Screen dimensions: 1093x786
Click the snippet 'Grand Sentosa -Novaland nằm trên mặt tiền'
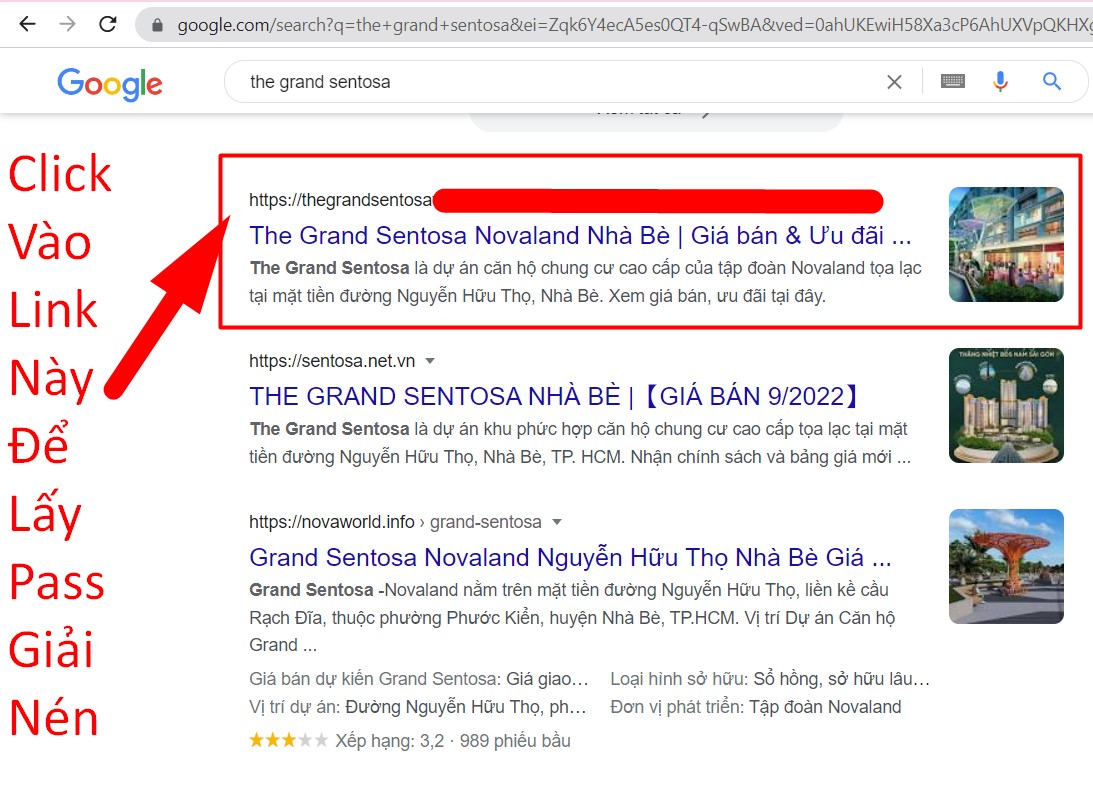[572, 617]
